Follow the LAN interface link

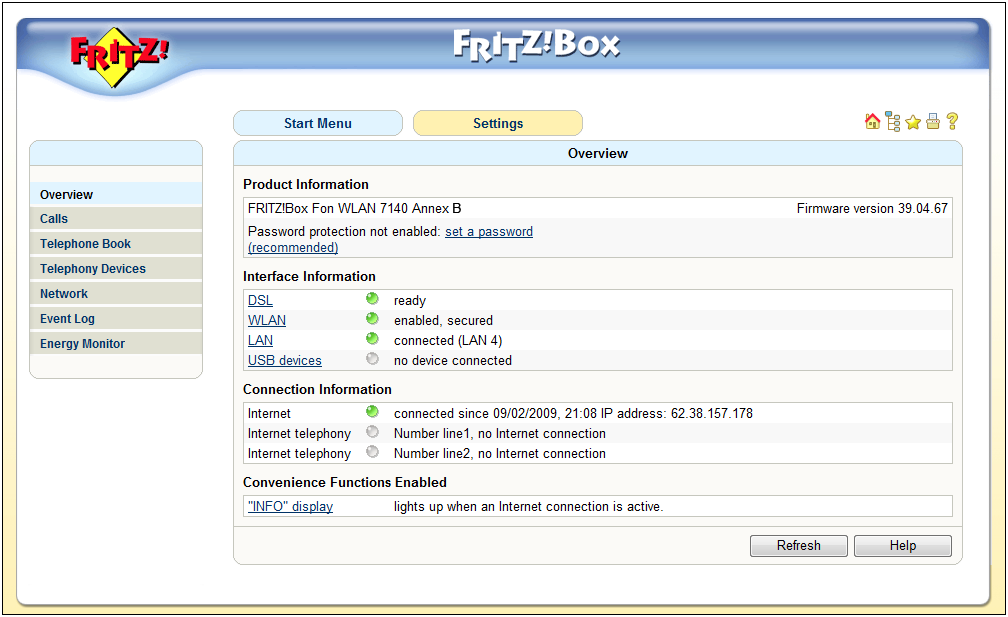point(260,340)
